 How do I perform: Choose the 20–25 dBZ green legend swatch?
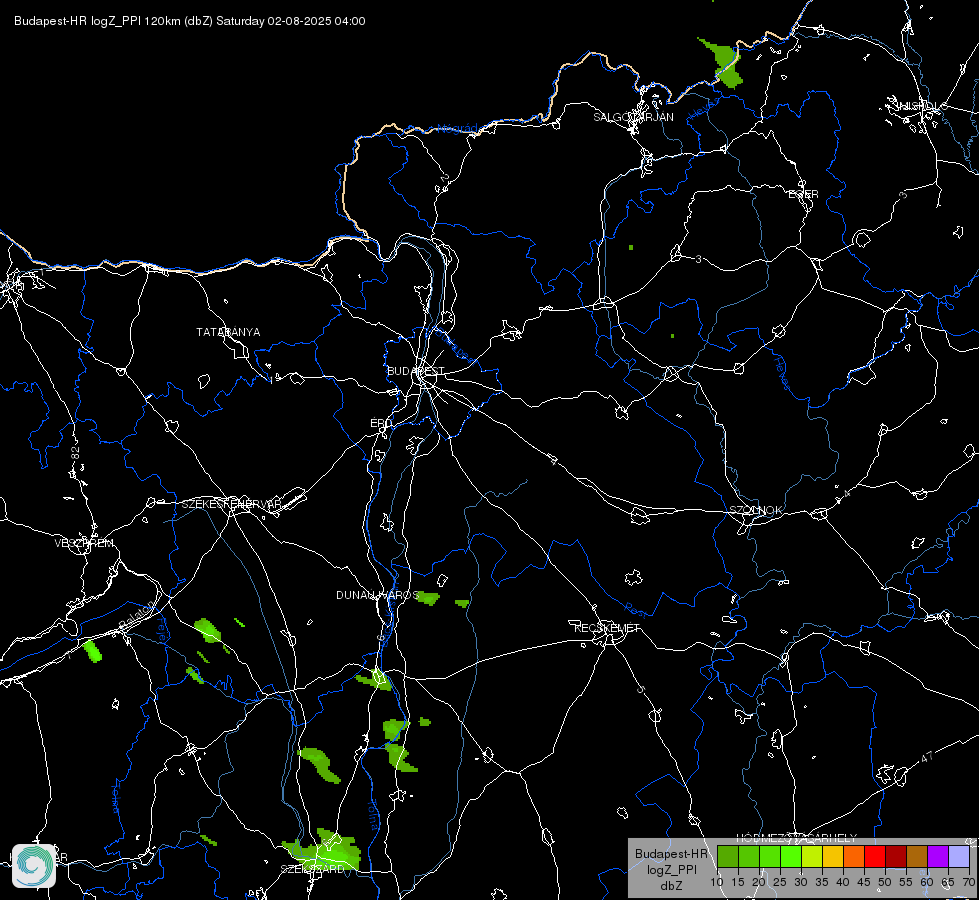770,856
